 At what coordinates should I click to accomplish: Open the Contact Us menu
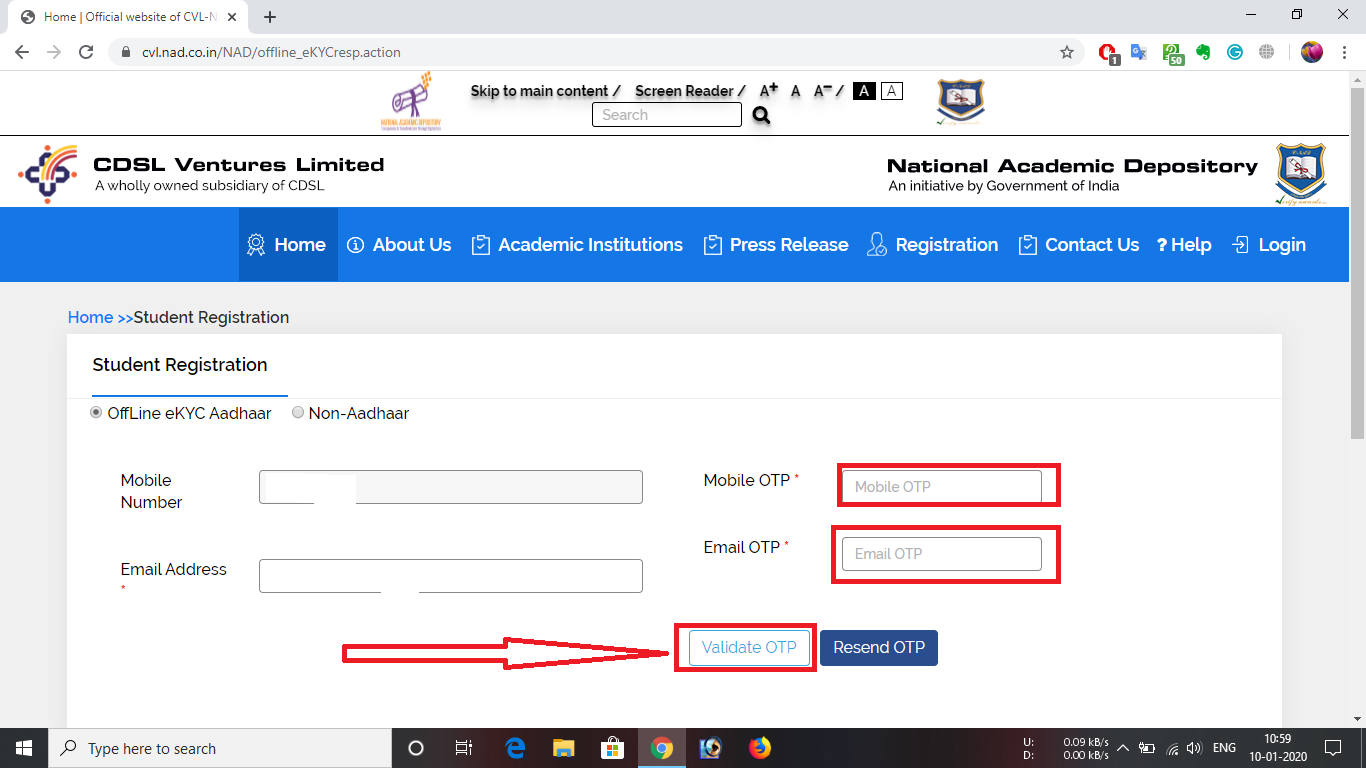click(1078, 245)
